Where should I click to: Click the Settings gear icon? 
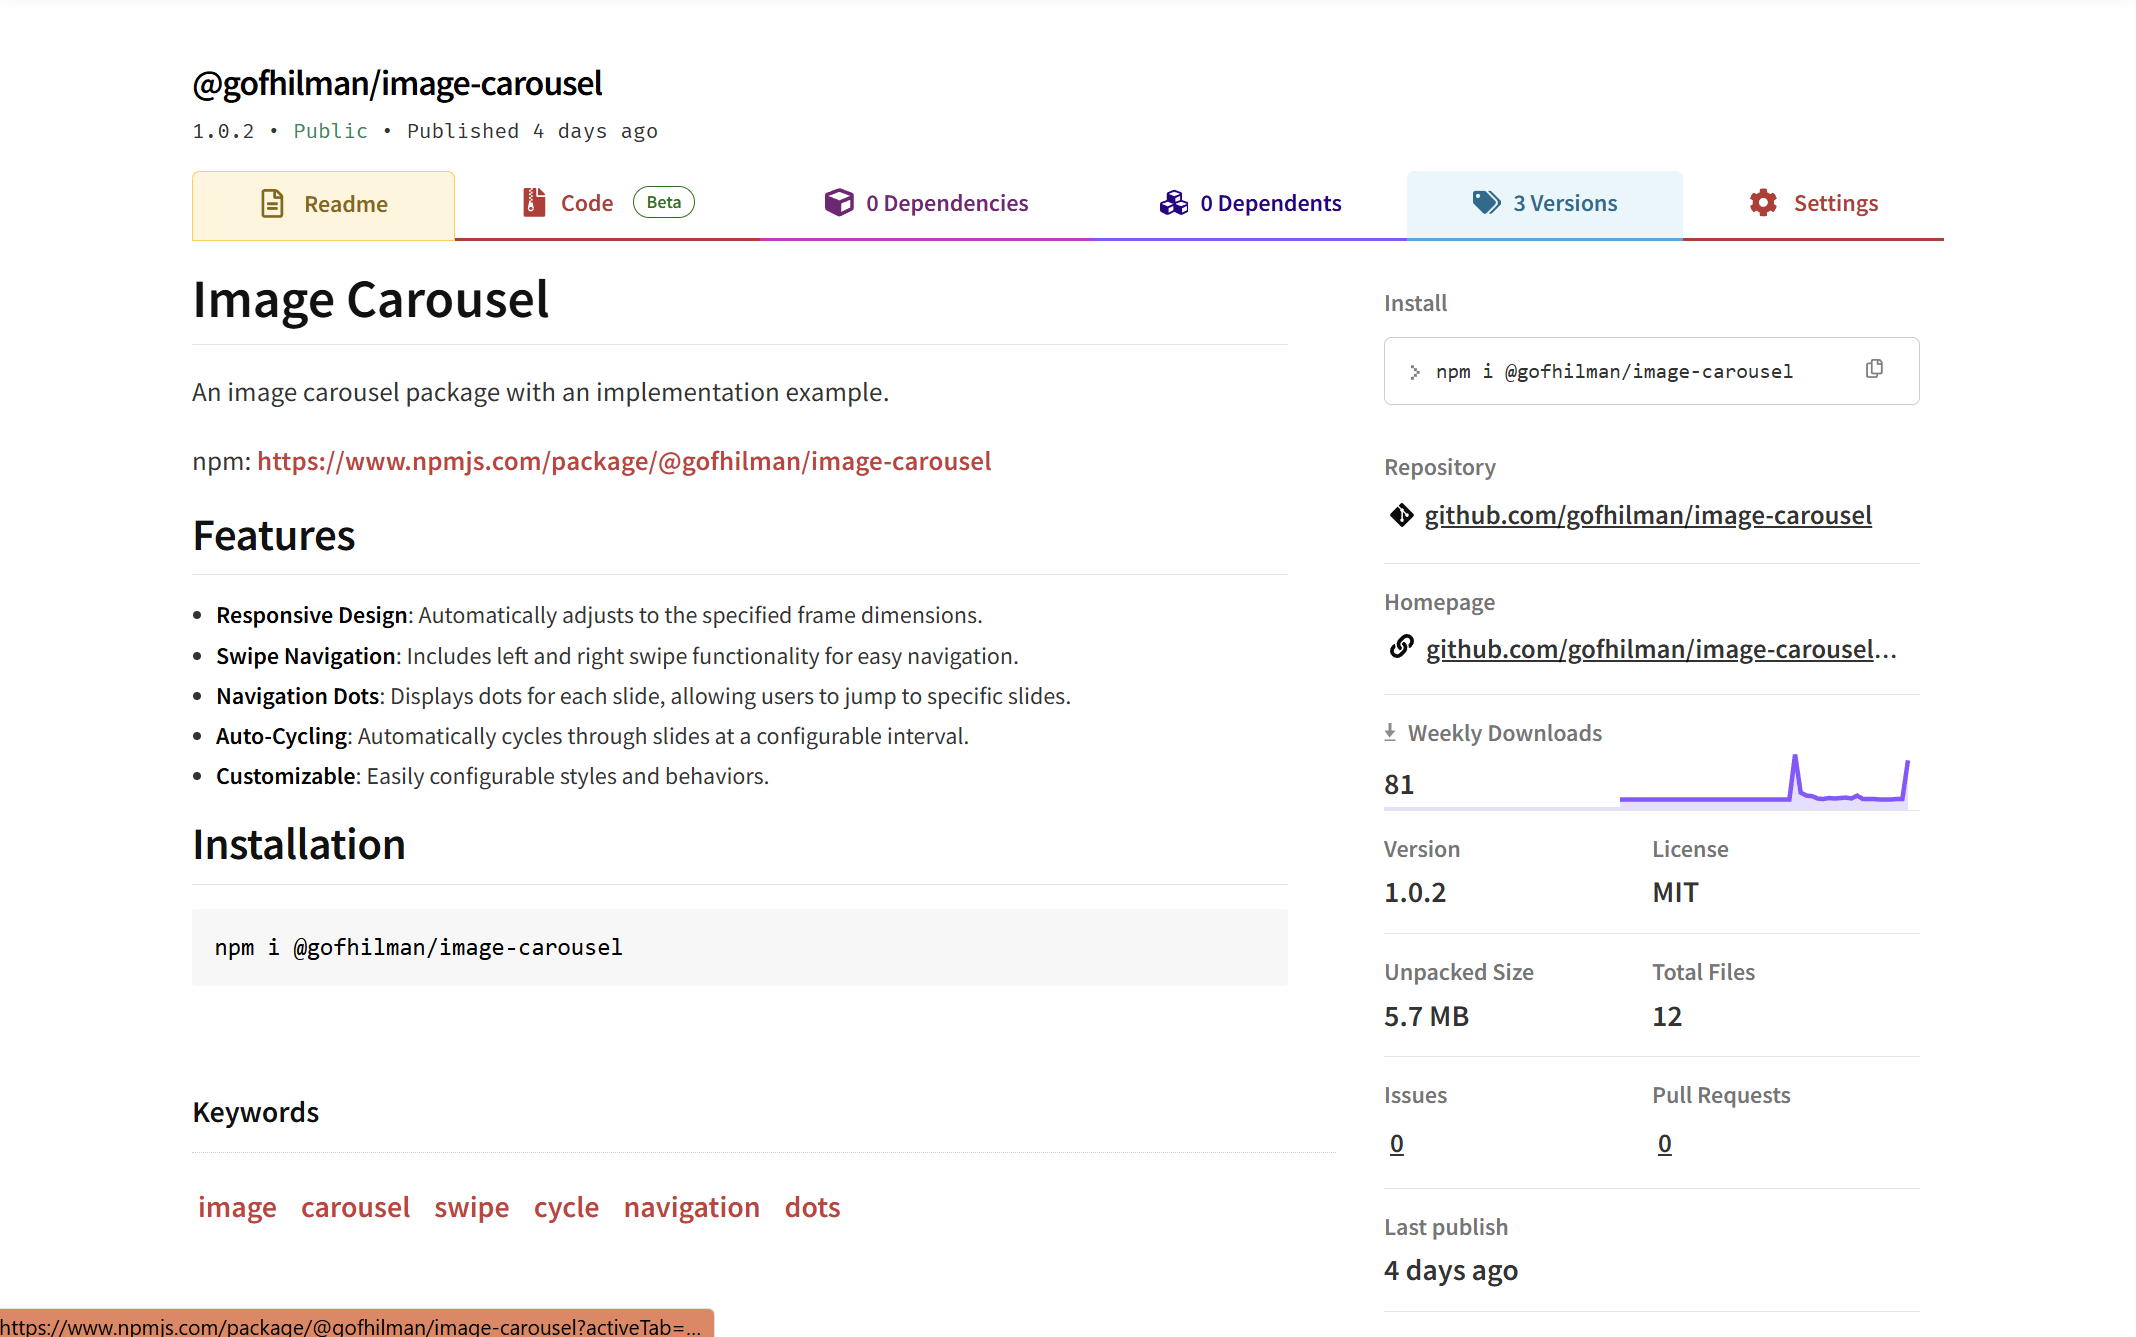coord(1764,203)
